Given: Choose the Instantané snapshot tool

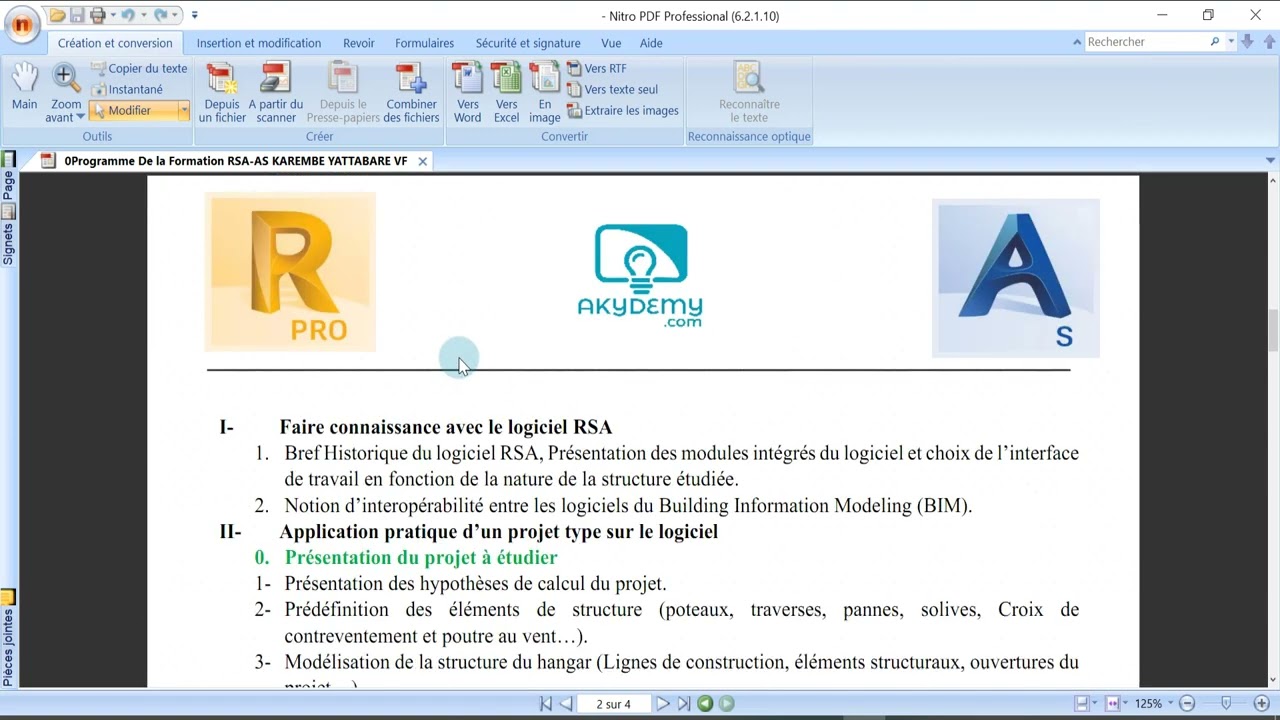Looking at the screenshot, I should [x=127, y=89].
